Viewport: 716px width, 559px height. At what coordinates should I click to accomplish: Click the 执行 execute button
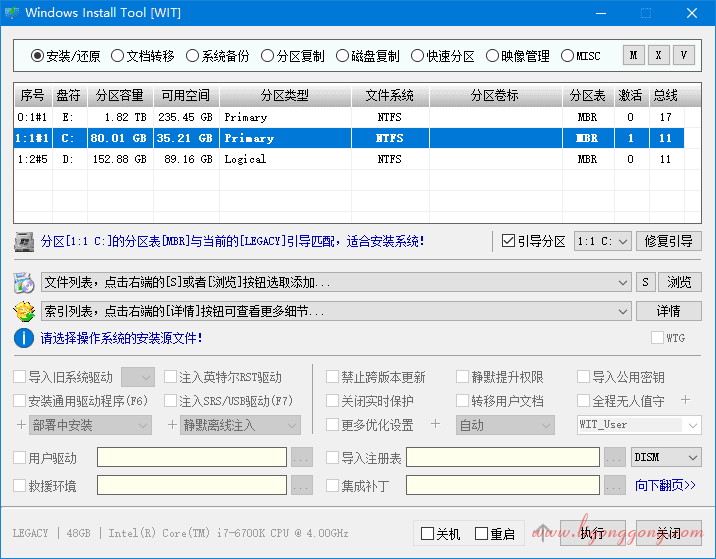pyautogui.click(x=593, y=533)
